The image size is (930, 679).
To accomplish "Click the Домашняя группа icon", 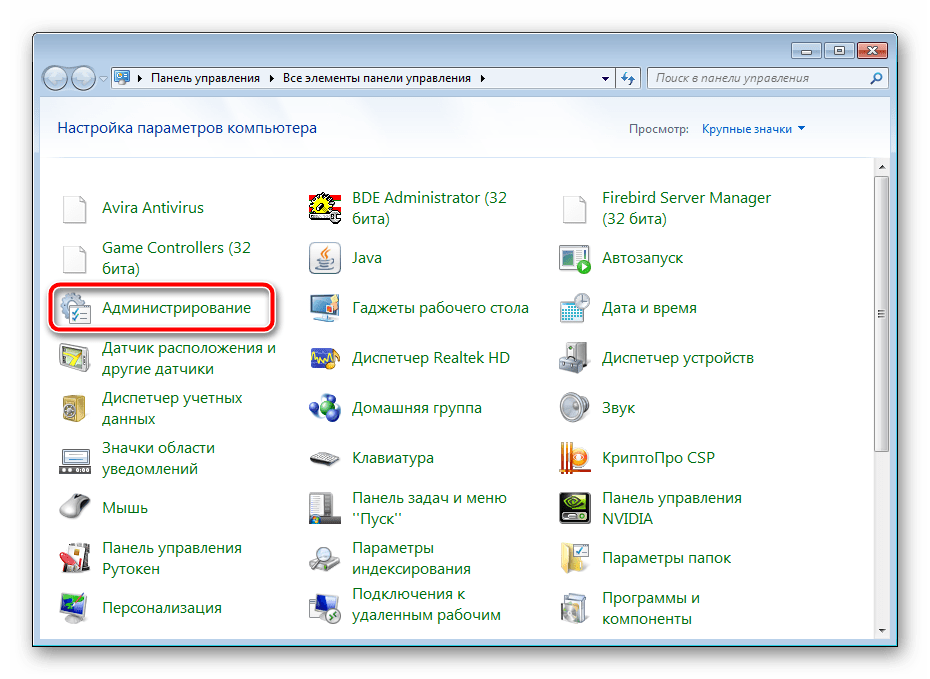I will click(x=325, y=408).
